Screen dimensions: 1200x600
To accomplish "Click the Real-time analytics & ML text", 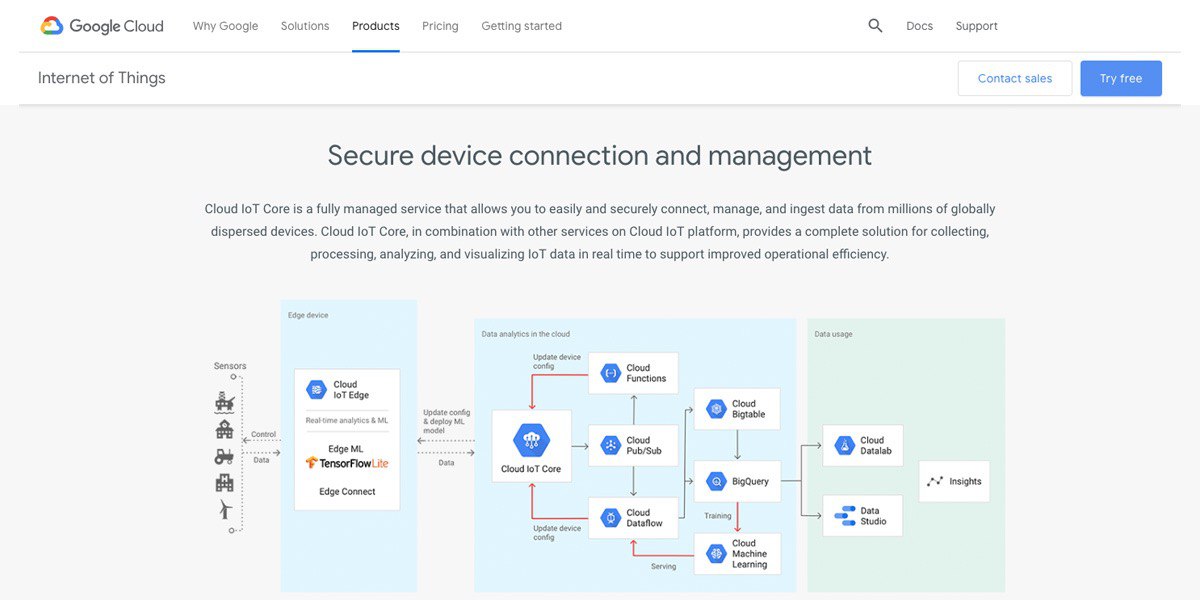I will 347,421.
